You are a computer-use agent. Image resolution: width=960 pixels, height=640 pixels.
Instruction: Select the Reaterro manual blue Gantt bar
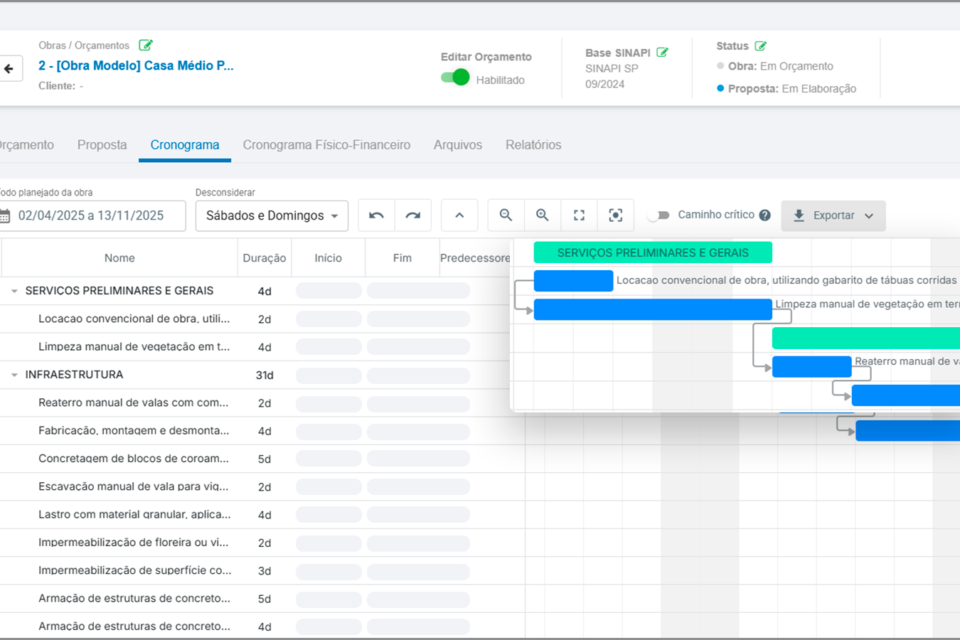[812, 366]
